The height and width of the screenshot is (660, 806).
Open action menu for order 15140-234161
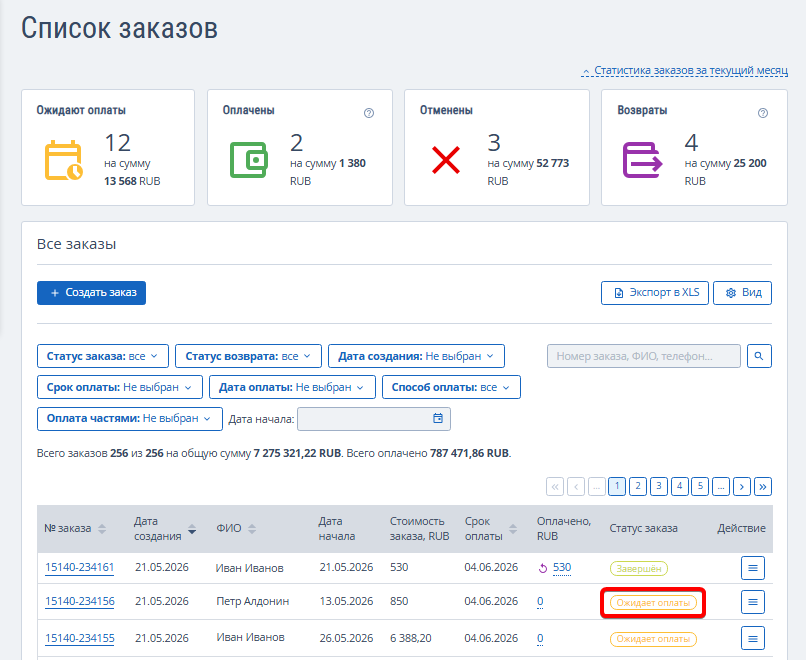tap(753, 568)
